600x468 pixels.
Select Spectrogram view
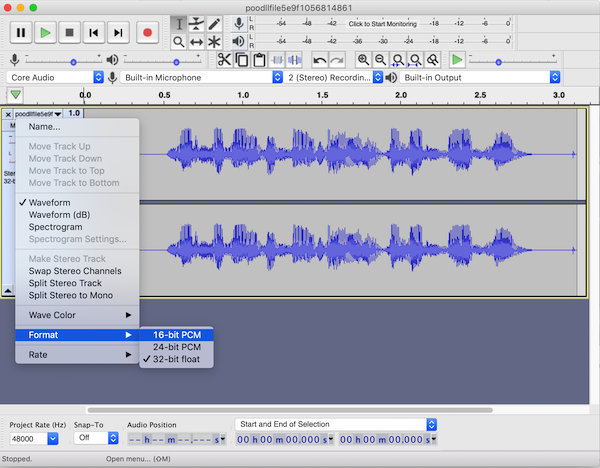77,227
